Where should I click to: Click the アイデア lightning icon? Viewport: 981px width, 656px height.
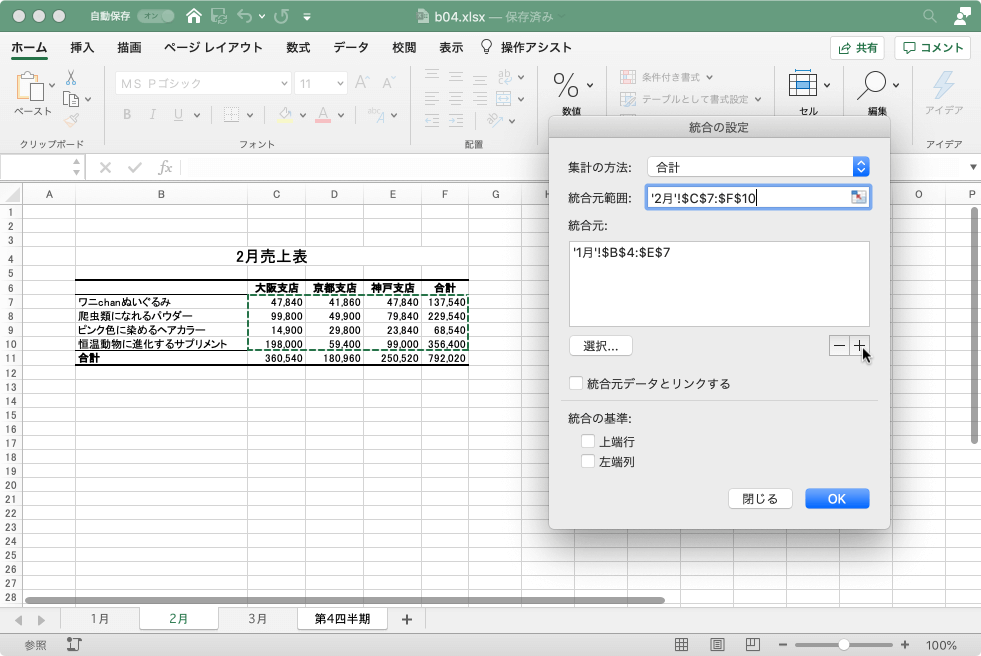point(943,85)
